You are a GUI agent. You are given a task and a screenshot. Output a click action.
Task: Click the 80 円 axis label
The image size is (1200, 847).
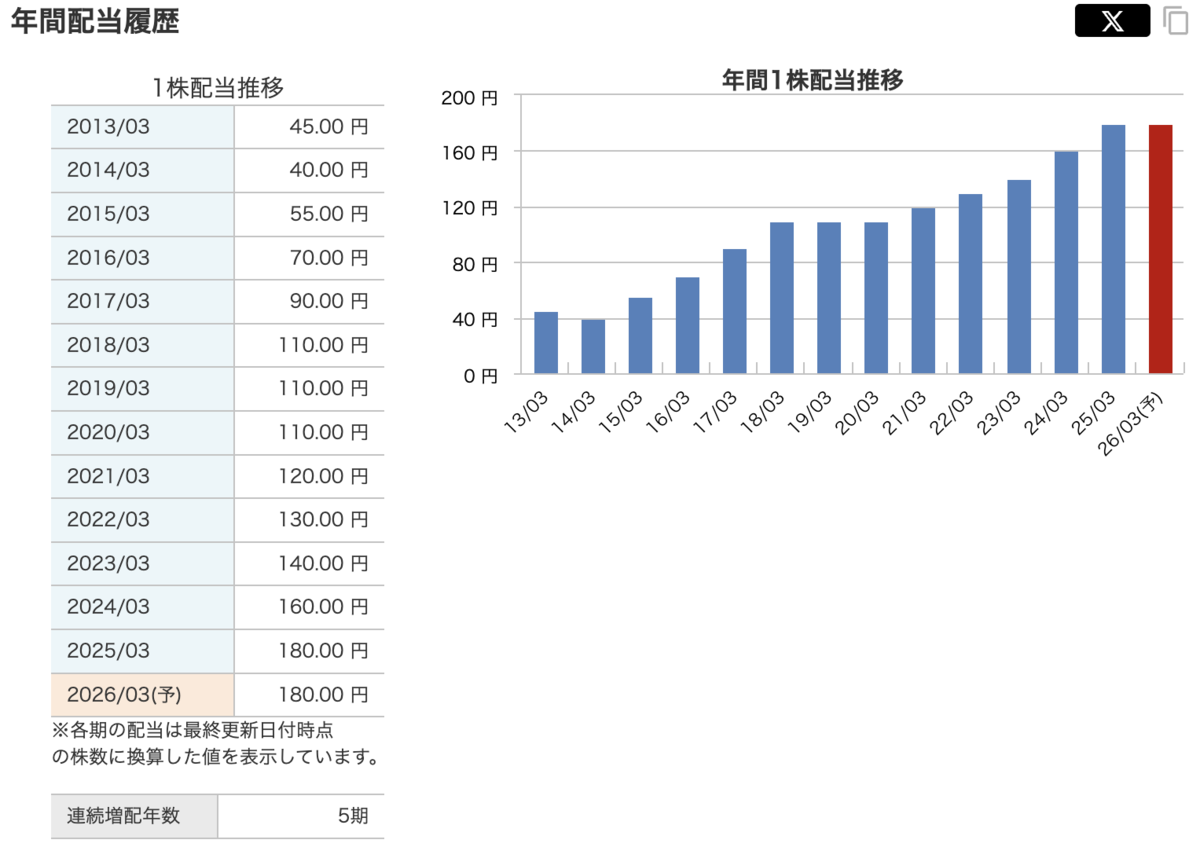point(474,264)
